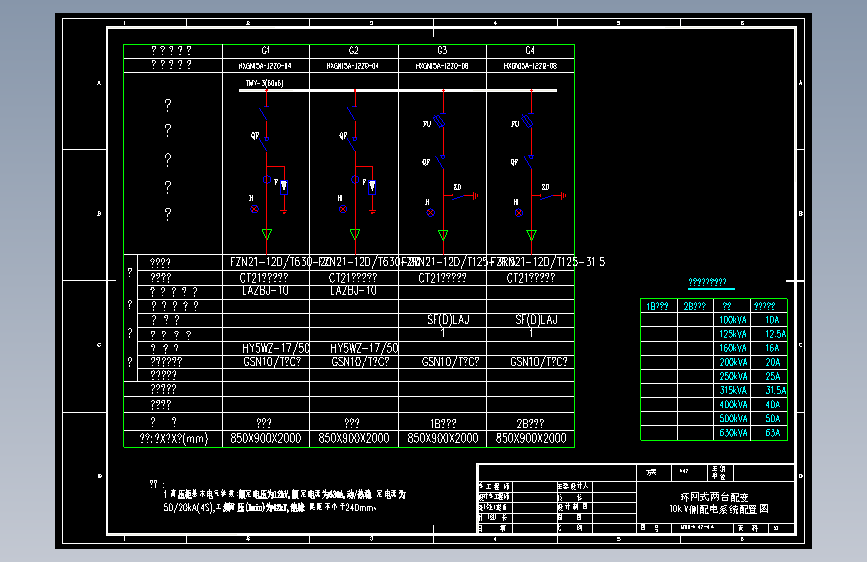Click 850X900X2000 in the G1 column
The image size is (867, 562).
[265, 439]
